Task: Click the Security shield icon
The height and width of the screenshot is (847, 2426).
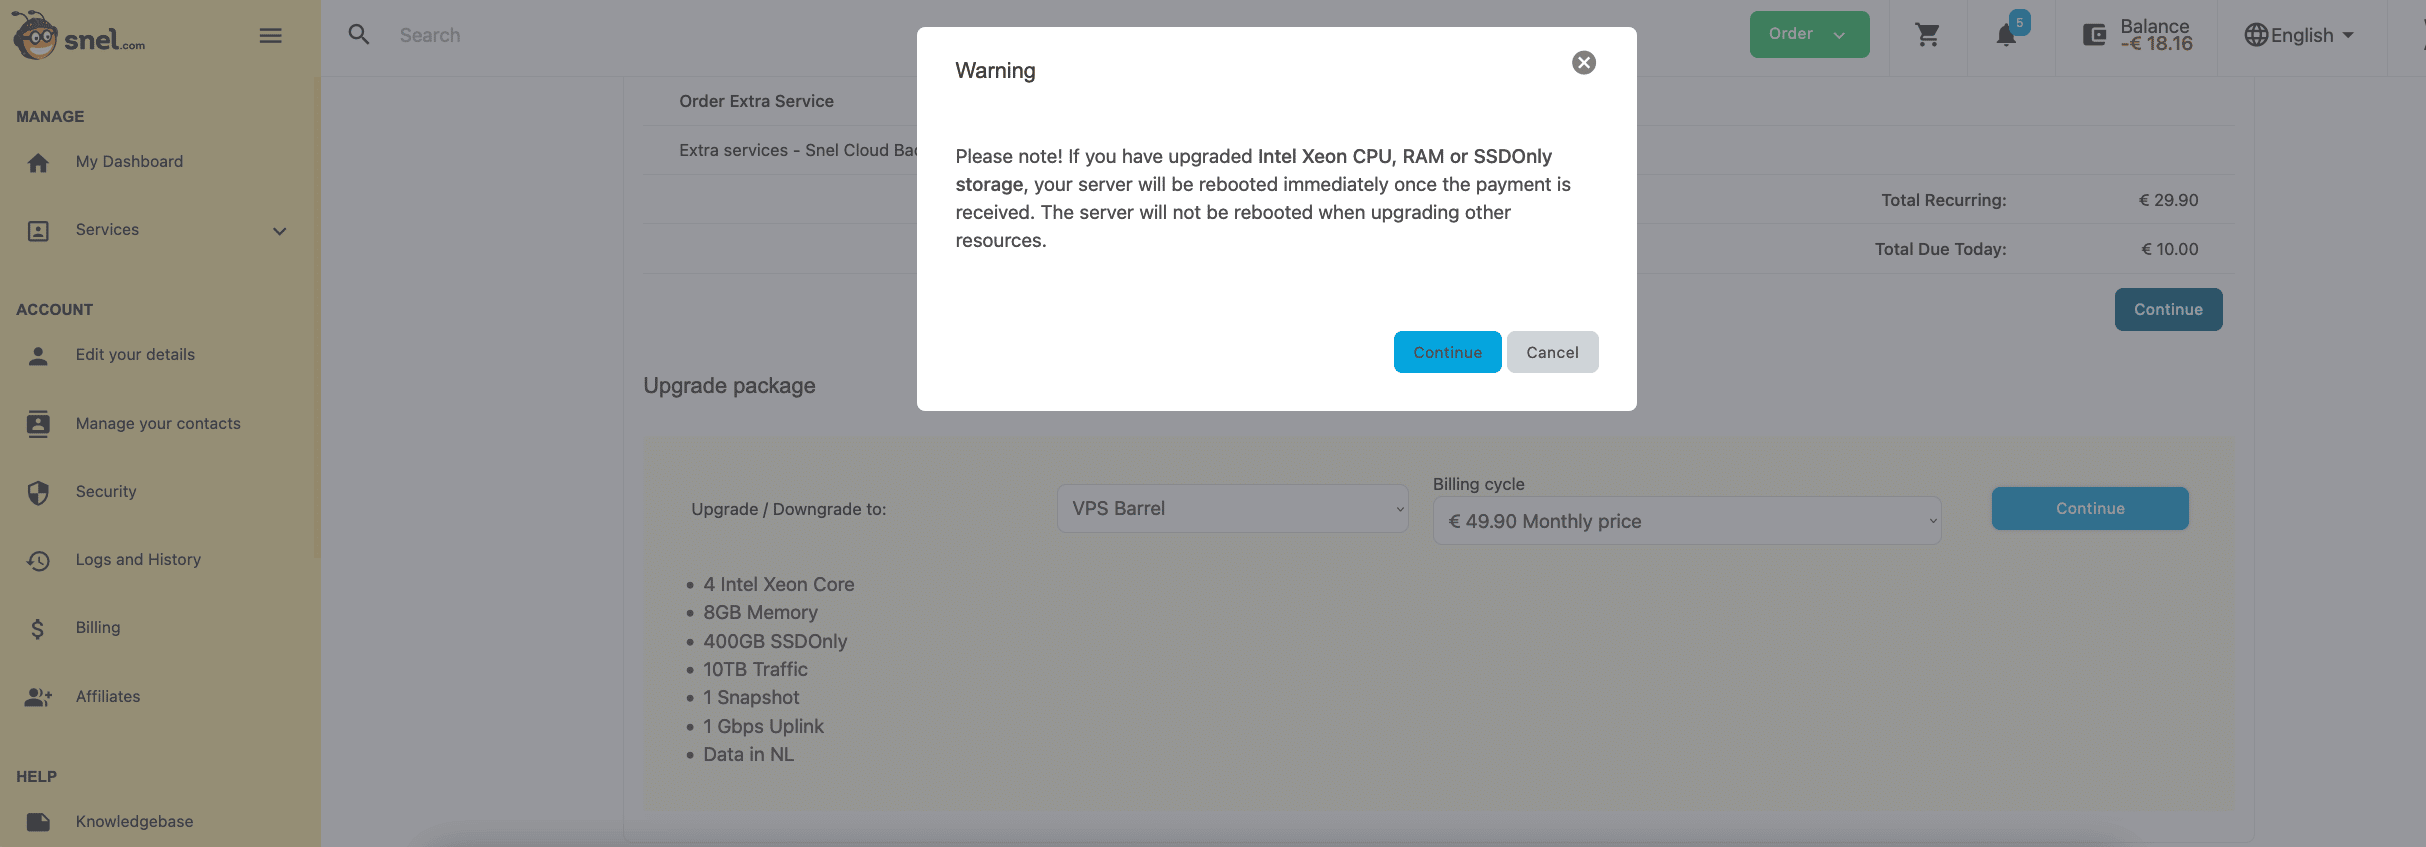Action: [38, 493]
